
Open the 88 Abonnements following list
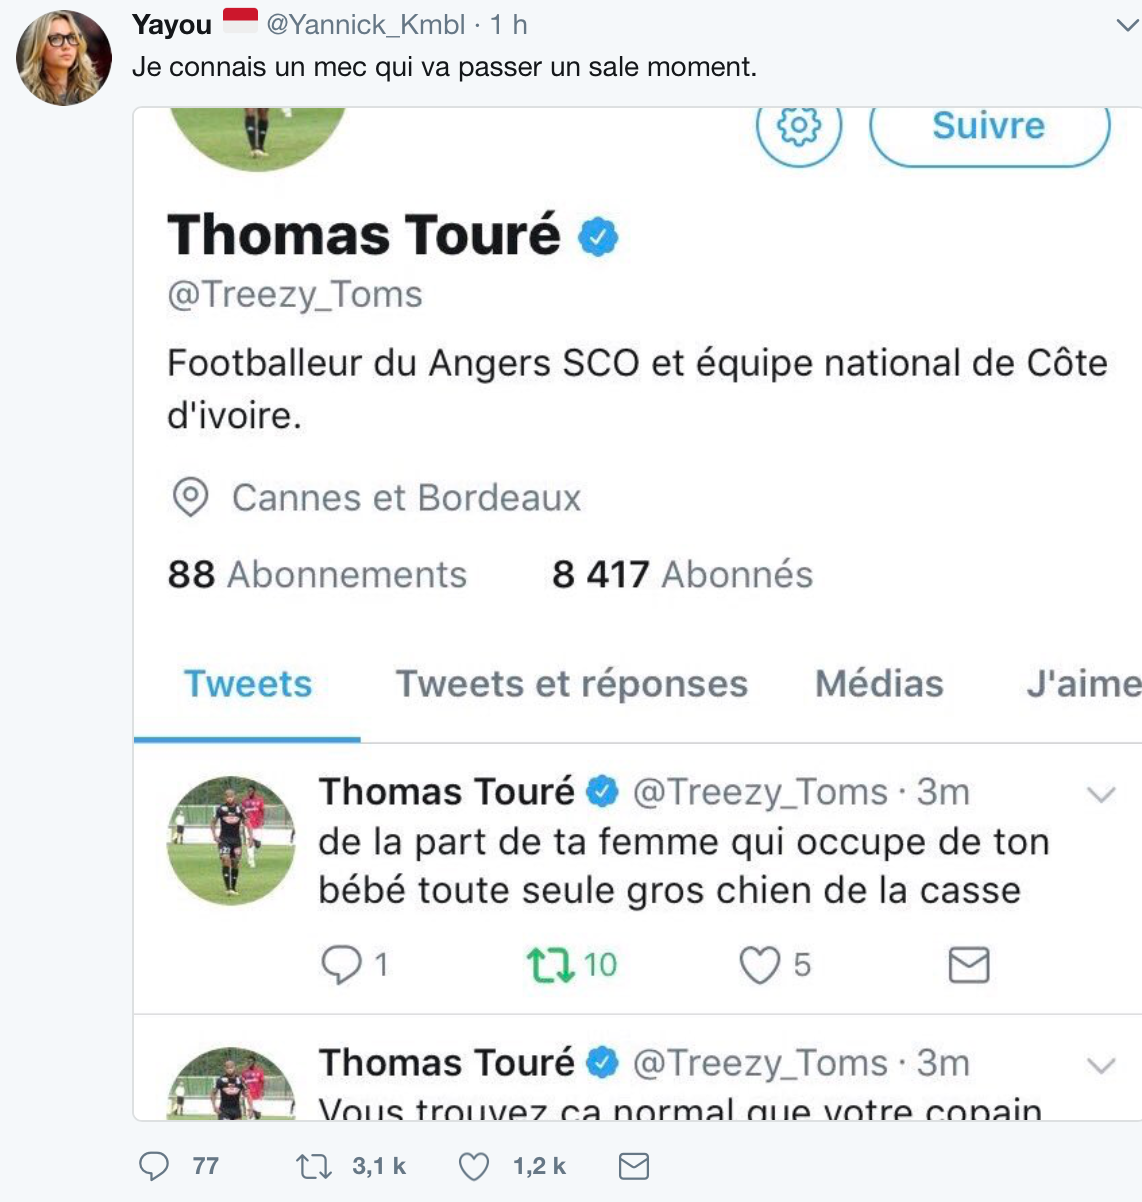[x=317, y=575]
